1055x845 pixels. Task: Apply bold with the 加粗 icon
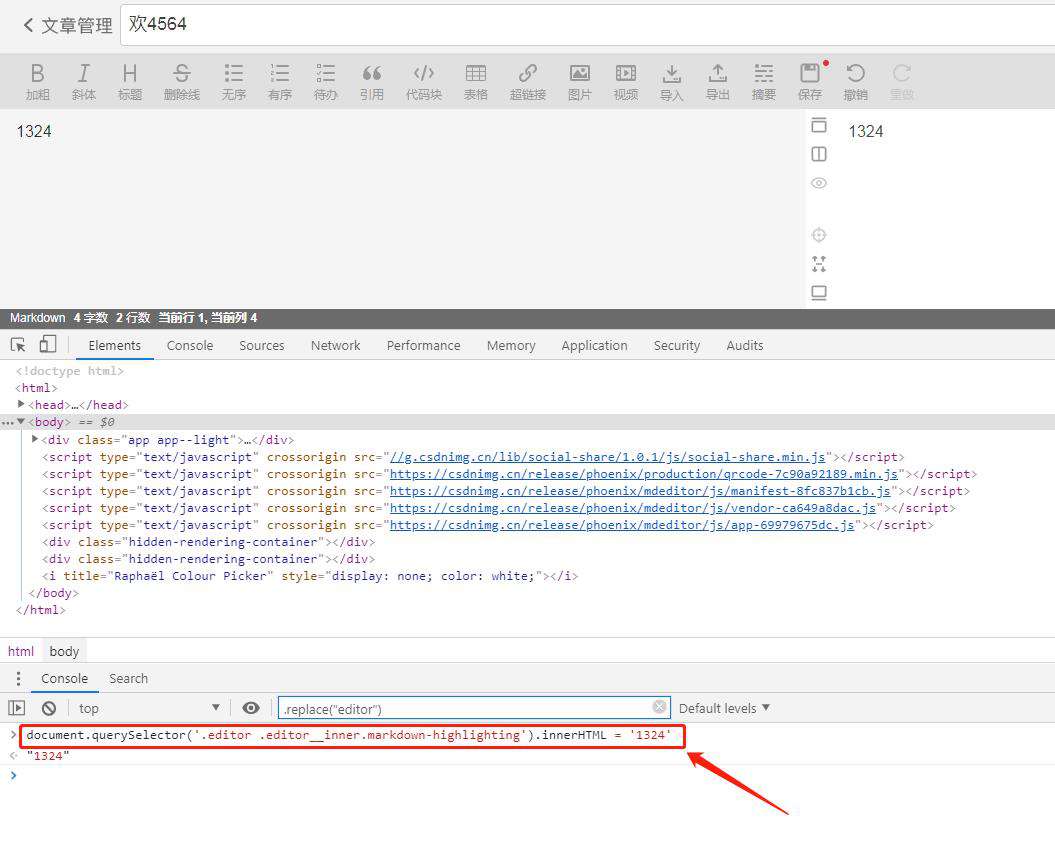click(x=38, y=81)
